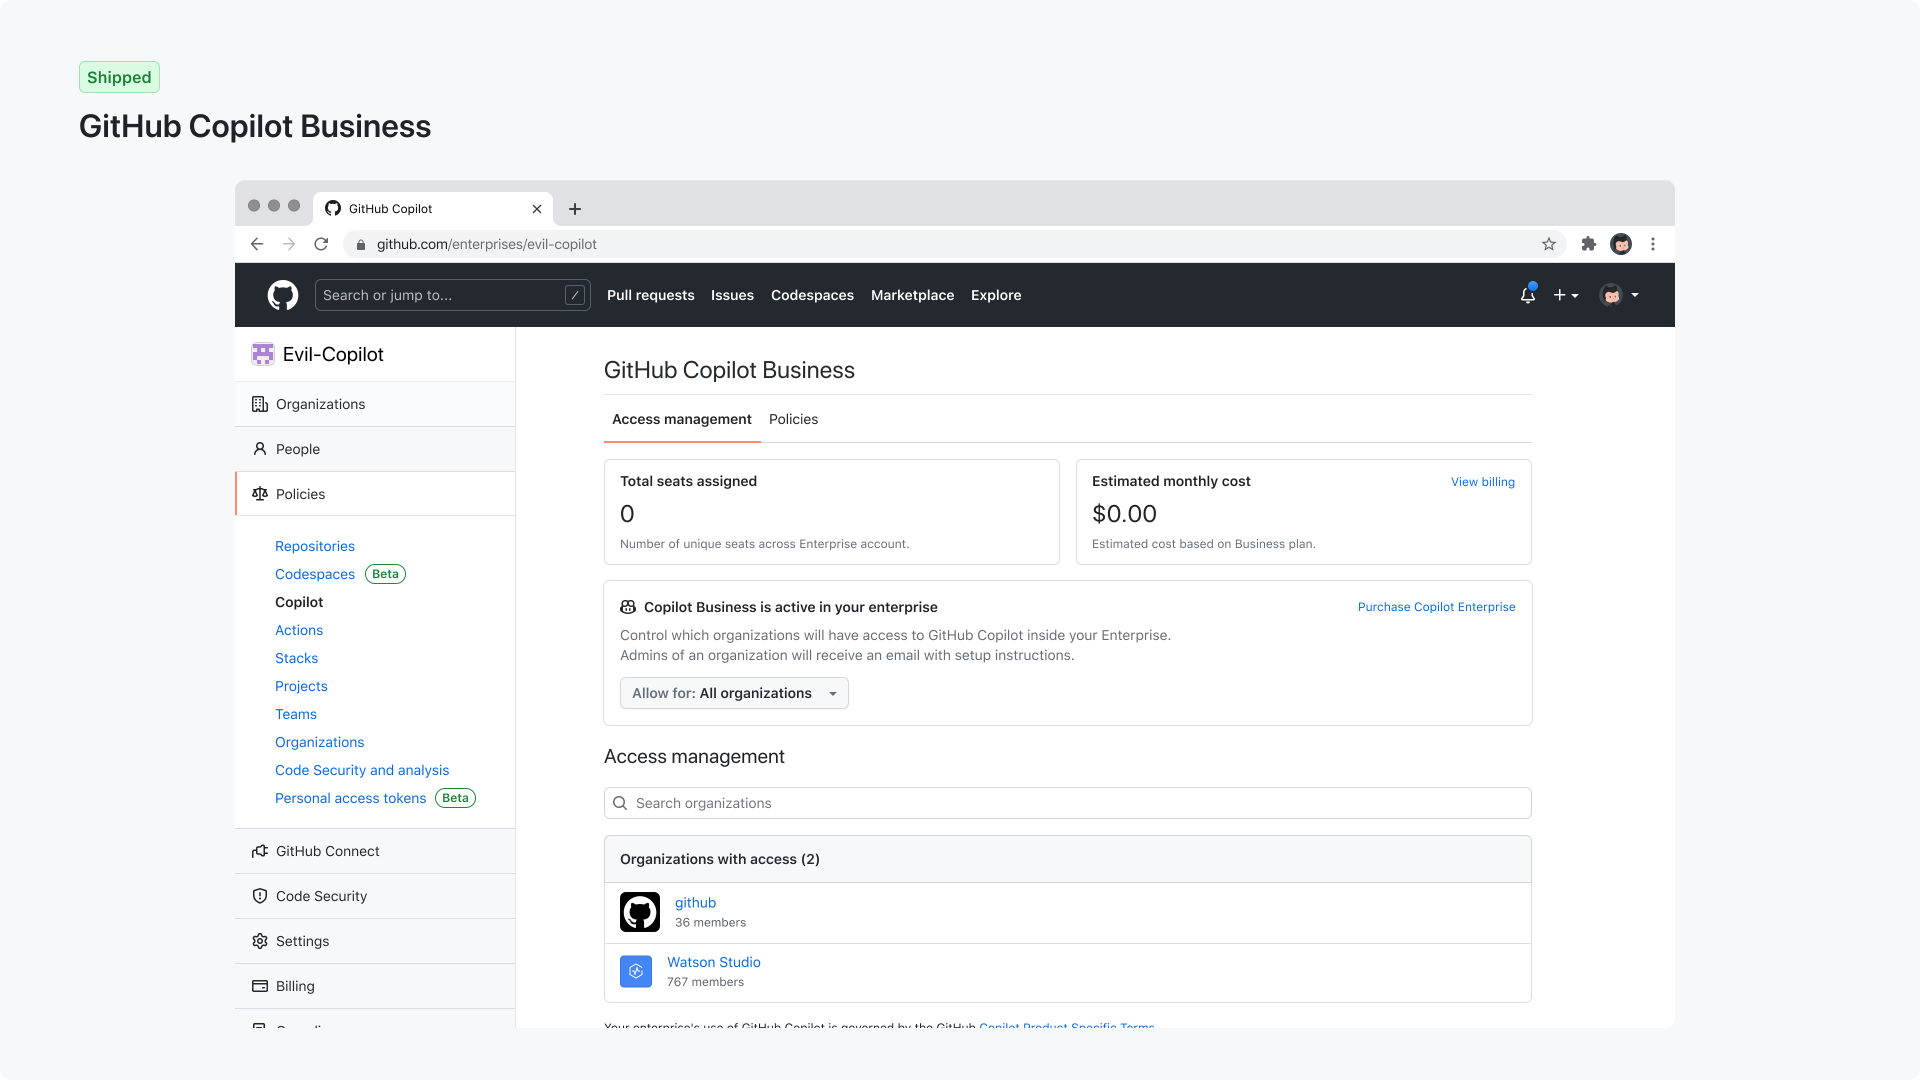The height and width of the screenshot is (1080, 1920).
Task: Click the Settings gear icon in sidebar
Action: pyautogui.click(x=260, y=941)
